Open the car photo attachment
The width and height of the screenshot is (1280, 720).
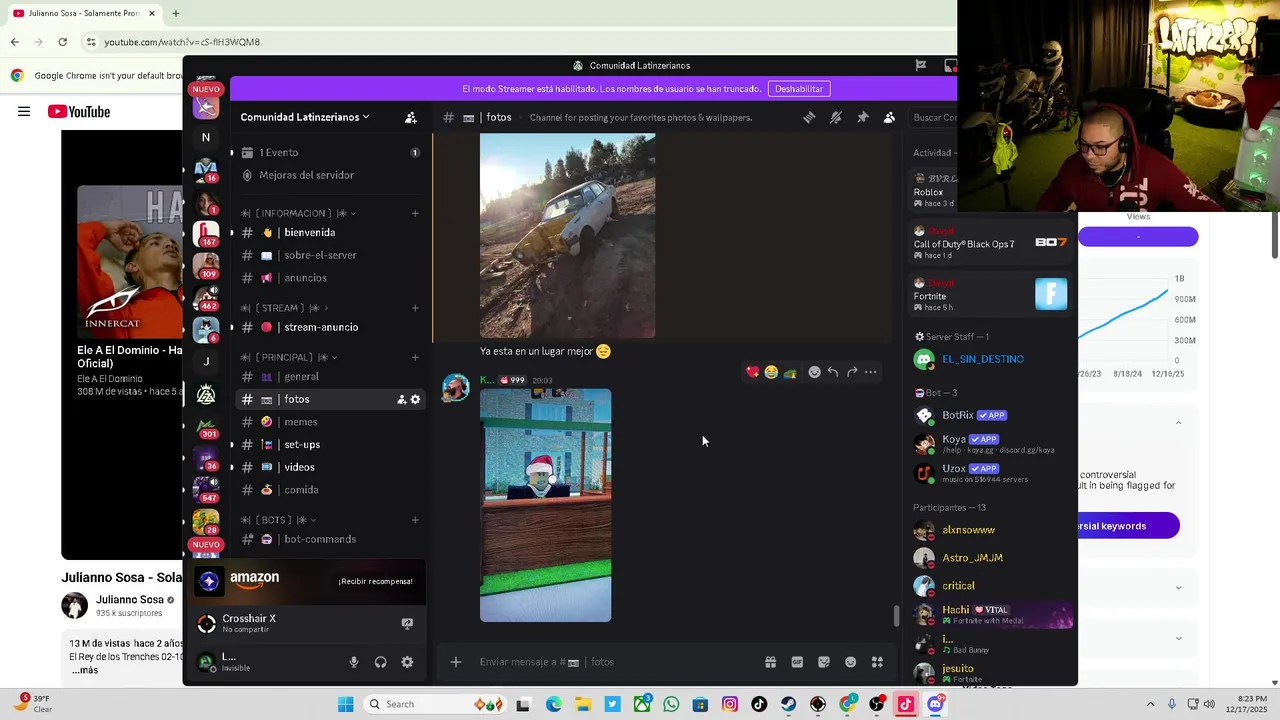pyautogui.click(x=567, y=236)
